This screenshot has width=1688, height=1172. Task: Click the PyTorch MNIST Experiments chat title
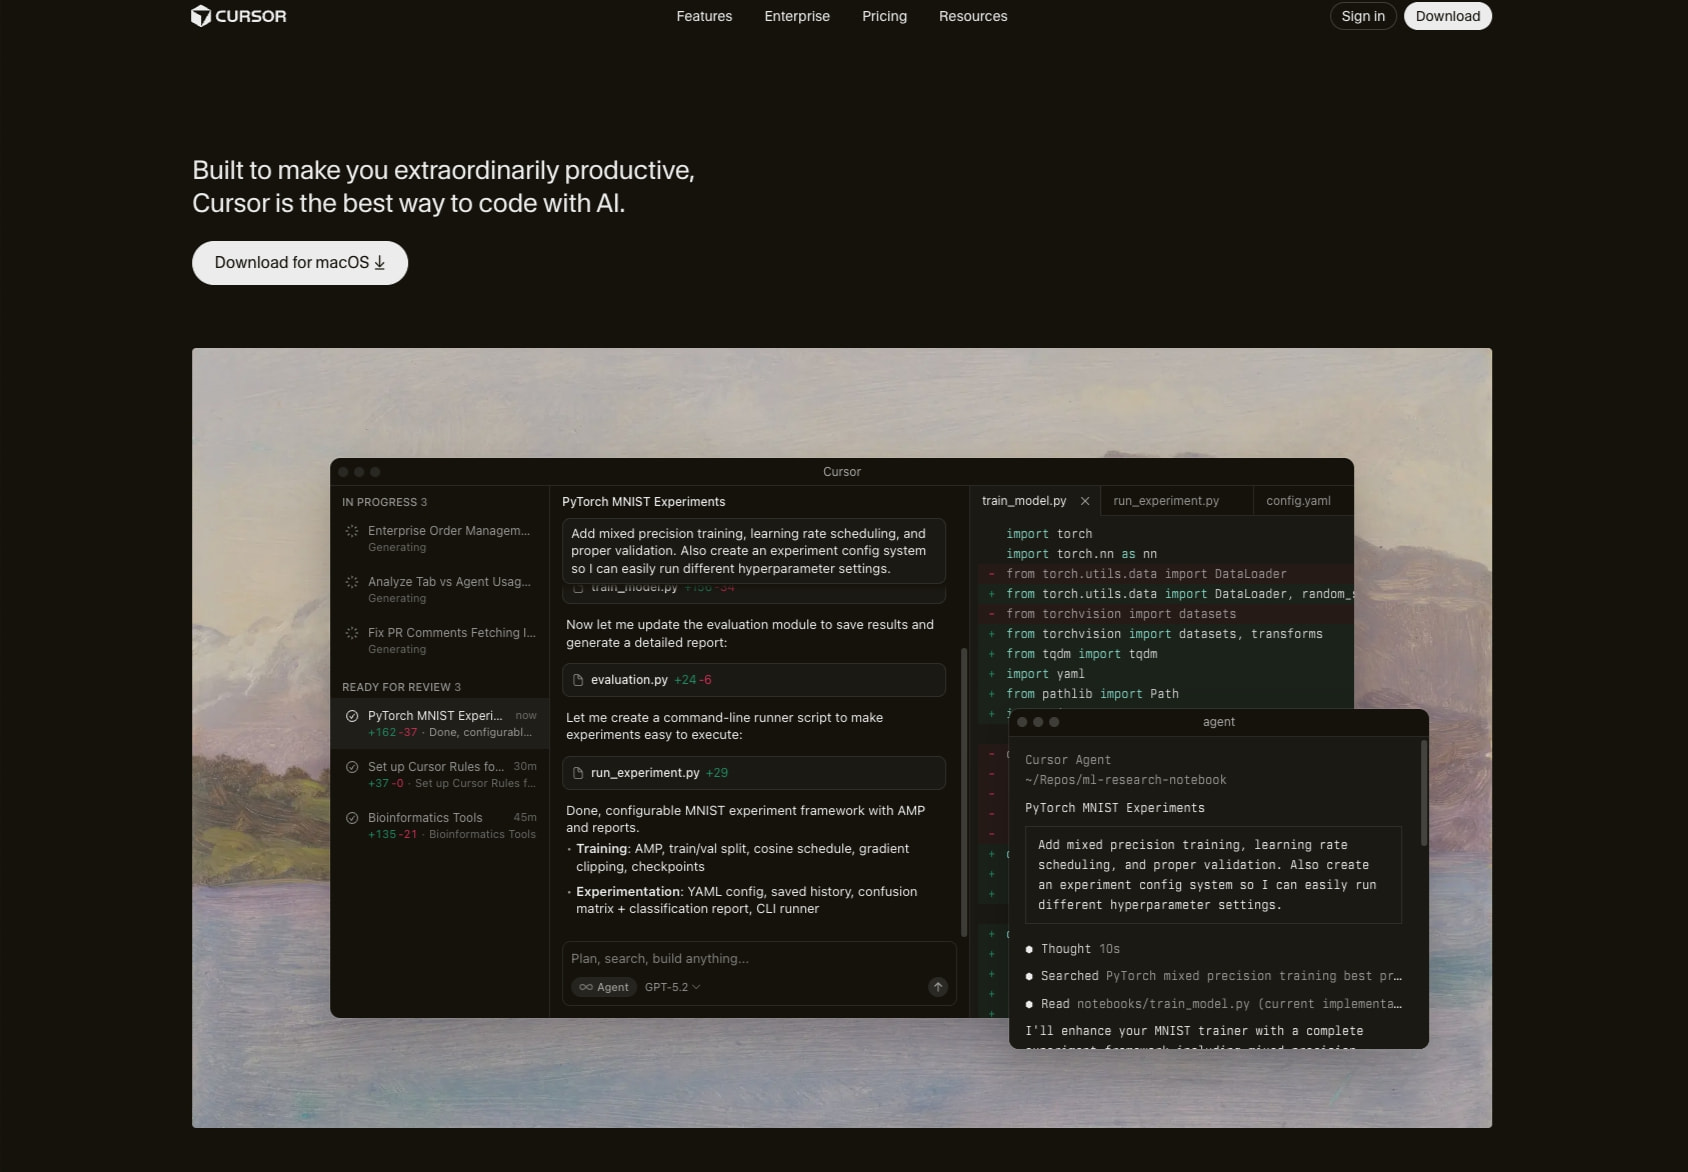(x=643, y=502)
